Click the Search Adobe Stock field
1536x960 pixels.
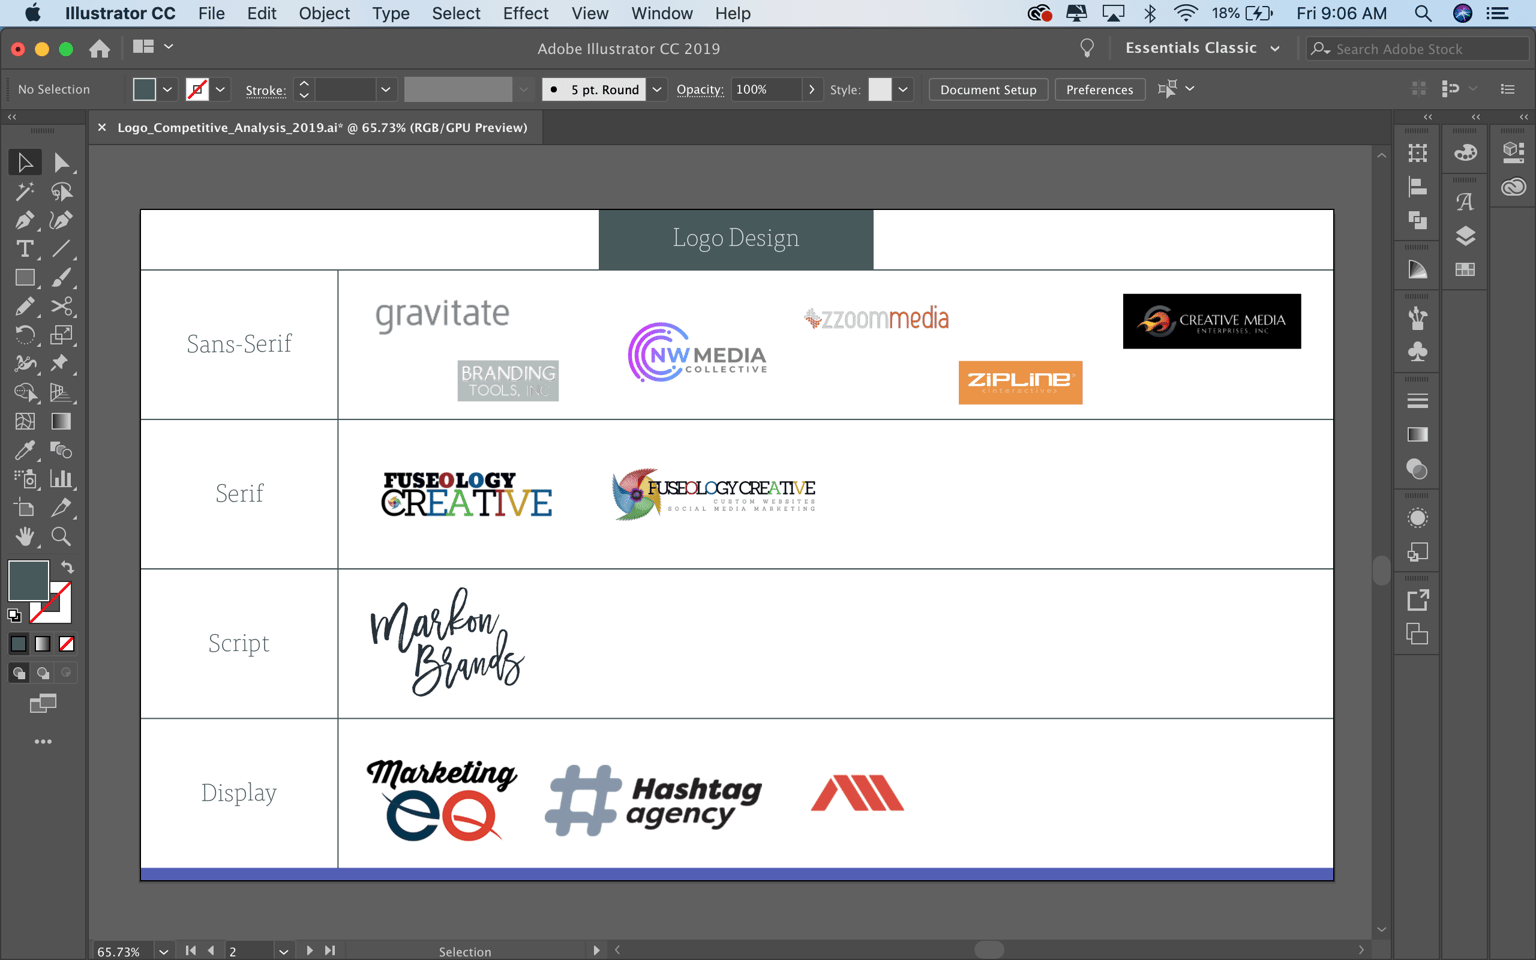pyautogui.click(x=1418, y=48)
